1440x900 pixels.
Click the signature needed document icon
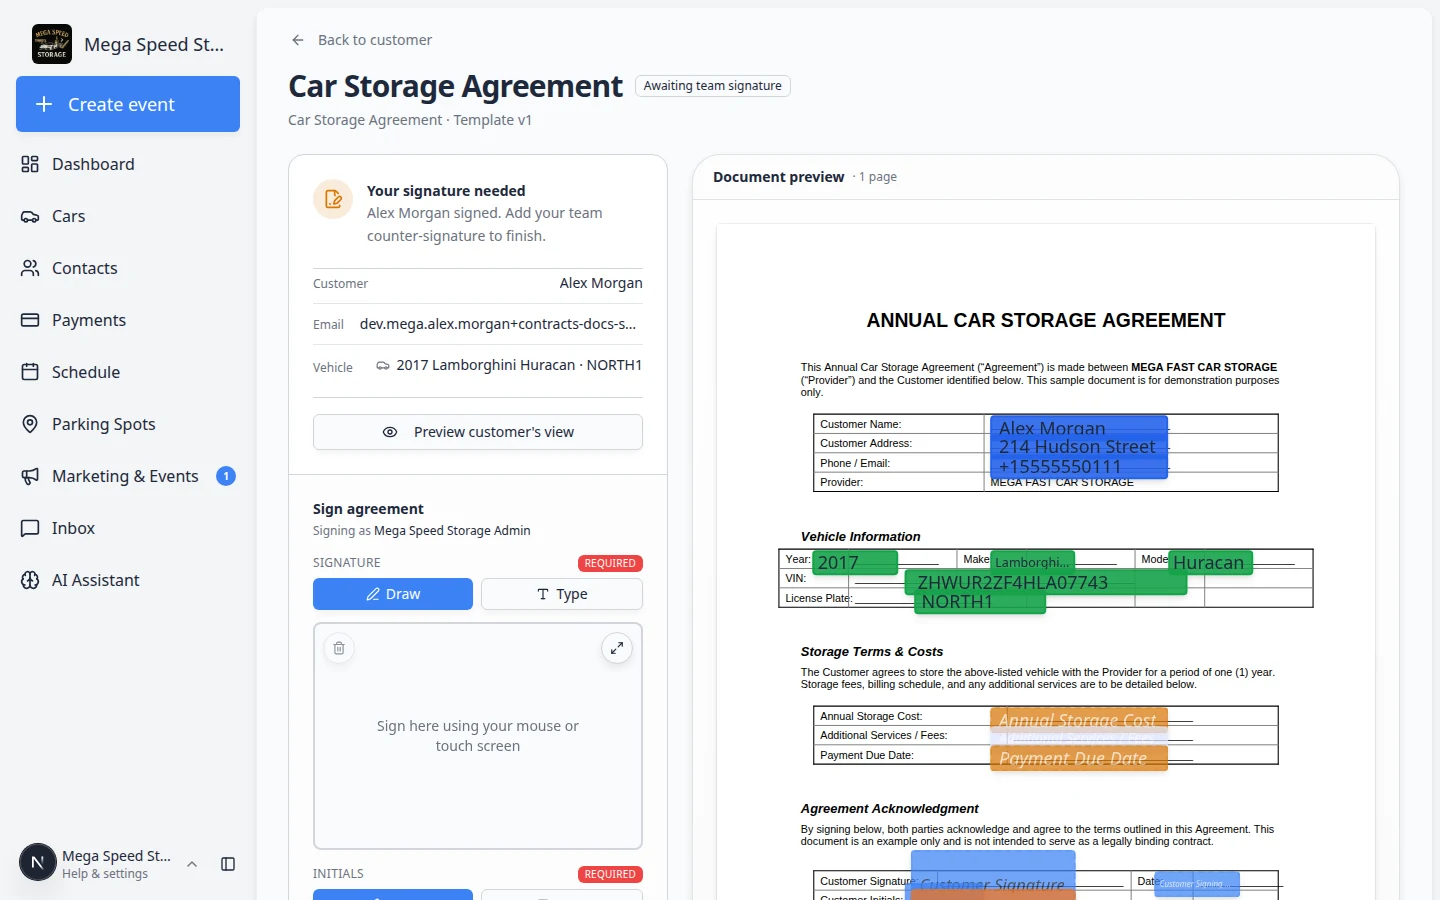click(333, 199)
